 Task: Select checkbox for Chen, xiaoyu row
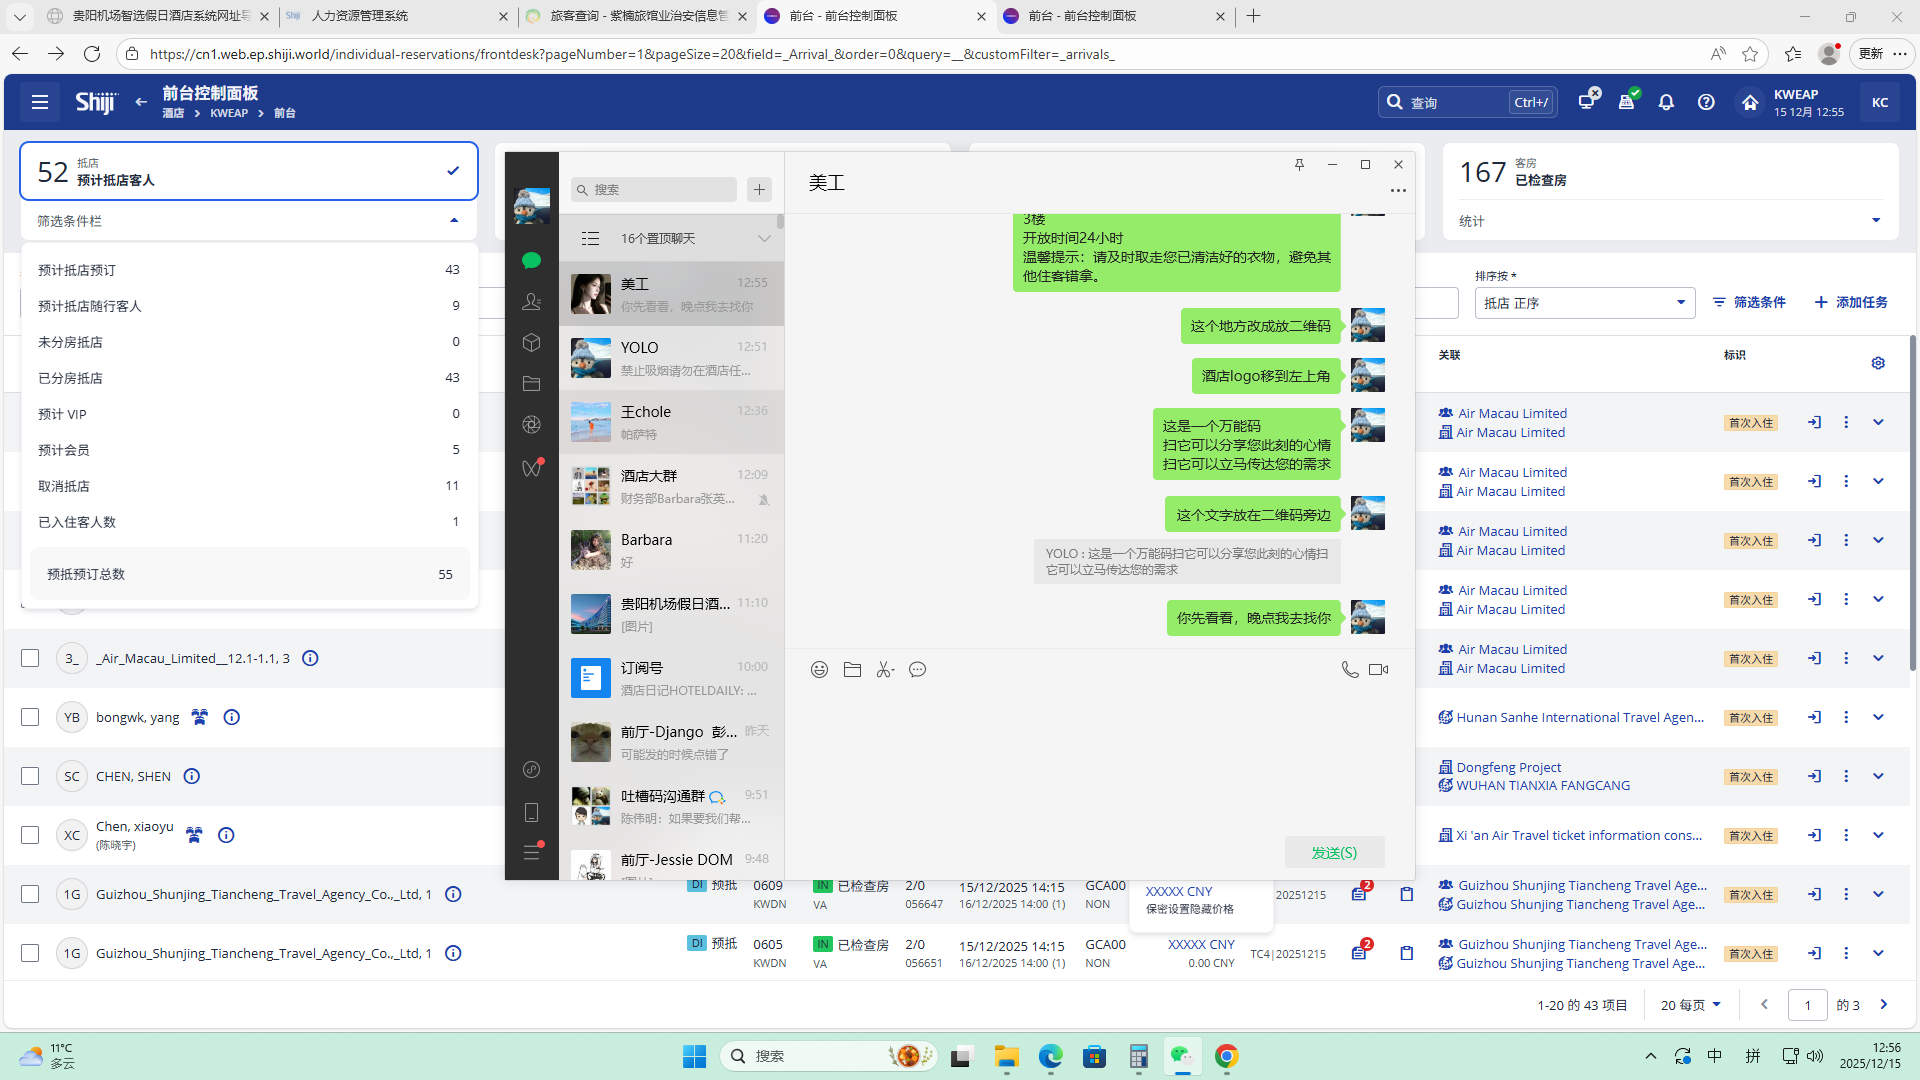tap(30, 835)
